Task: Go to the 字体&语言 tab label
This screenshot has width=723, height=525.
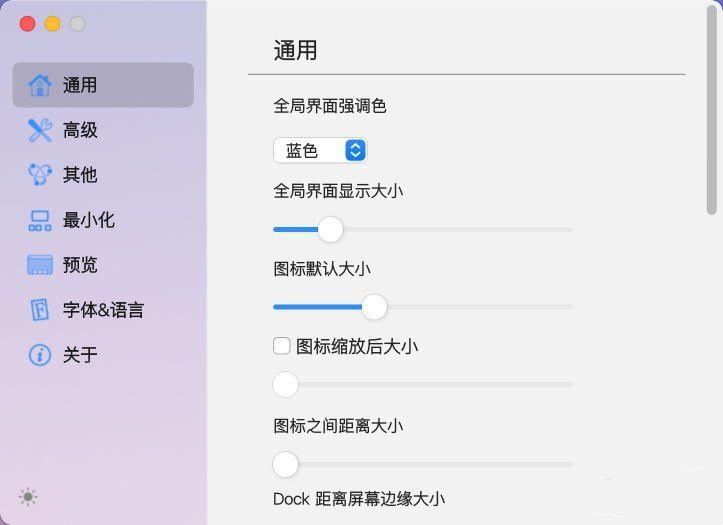Action: [x=103, y=310]
